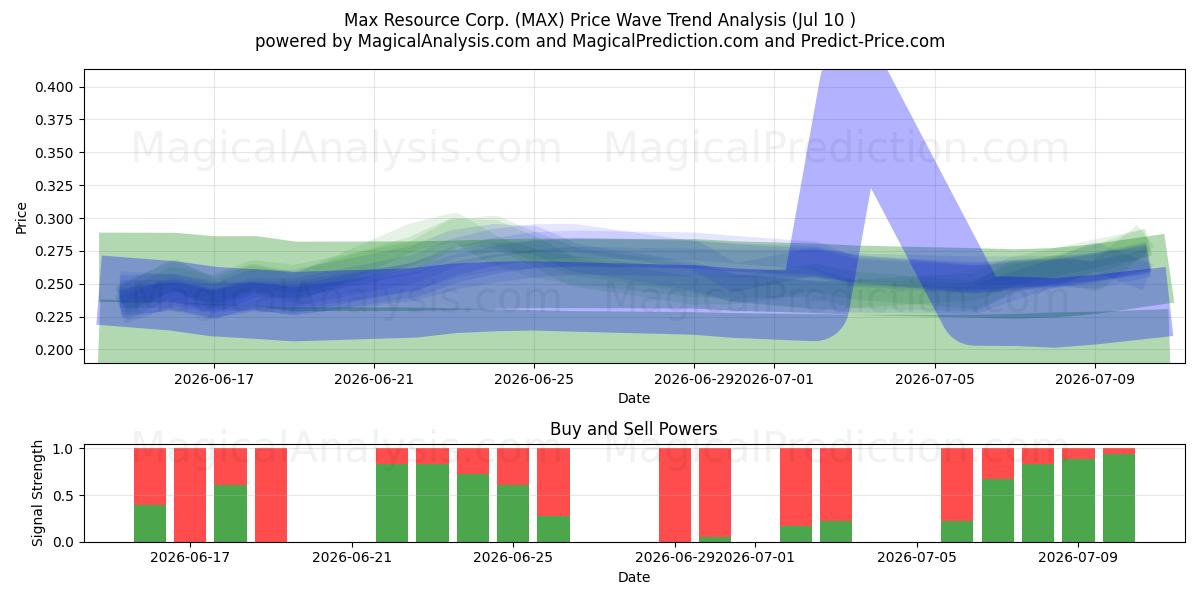Click the 0.300 tick on the Price axis
The height and width of the screenshot is (600, 1200).
(x=56, y=219)
